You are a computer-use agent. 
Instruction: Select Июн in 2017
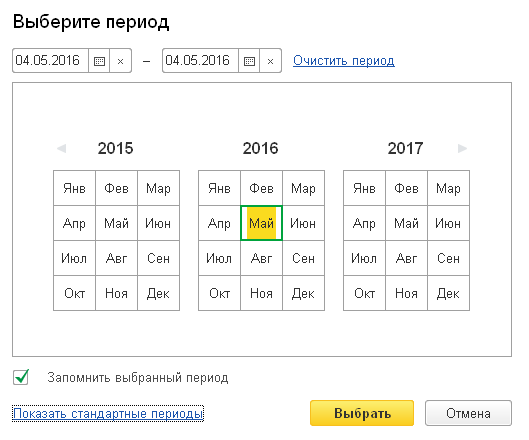pos(448,223)
